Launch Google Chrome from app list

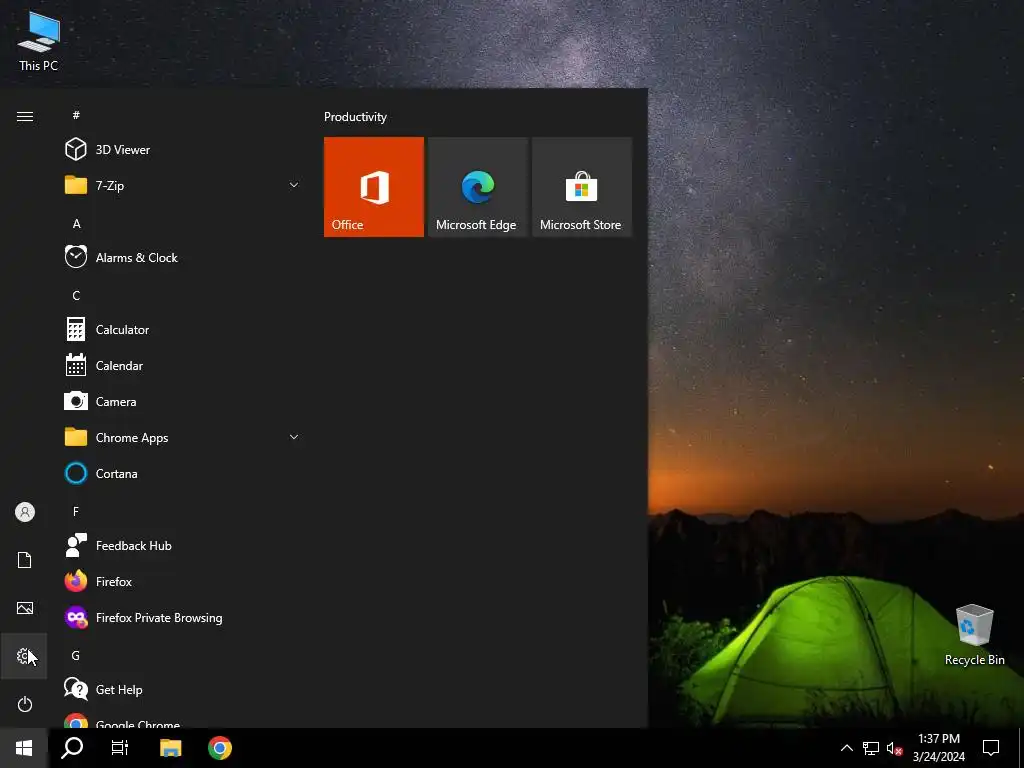pos(183,721)
